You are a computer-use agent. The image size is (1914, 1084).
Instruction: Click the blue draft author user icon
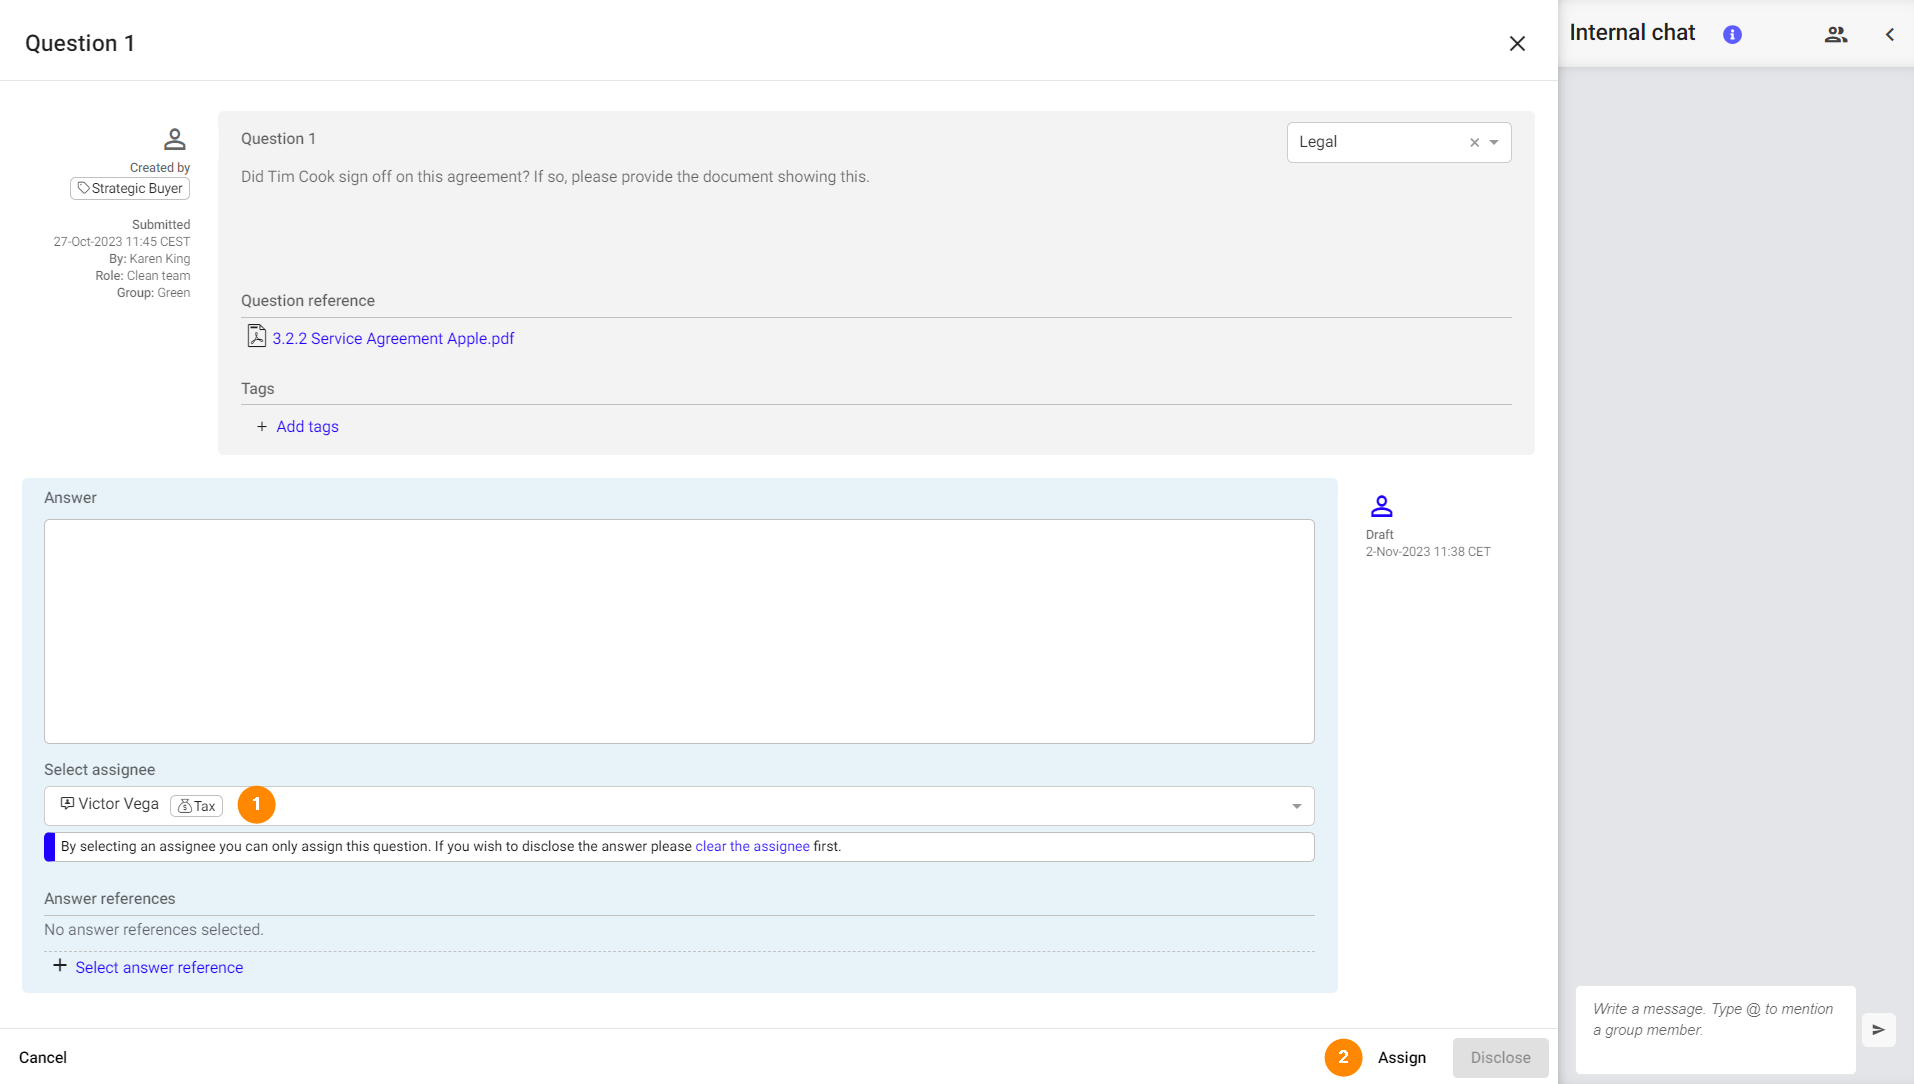(x=1381, y=506)
